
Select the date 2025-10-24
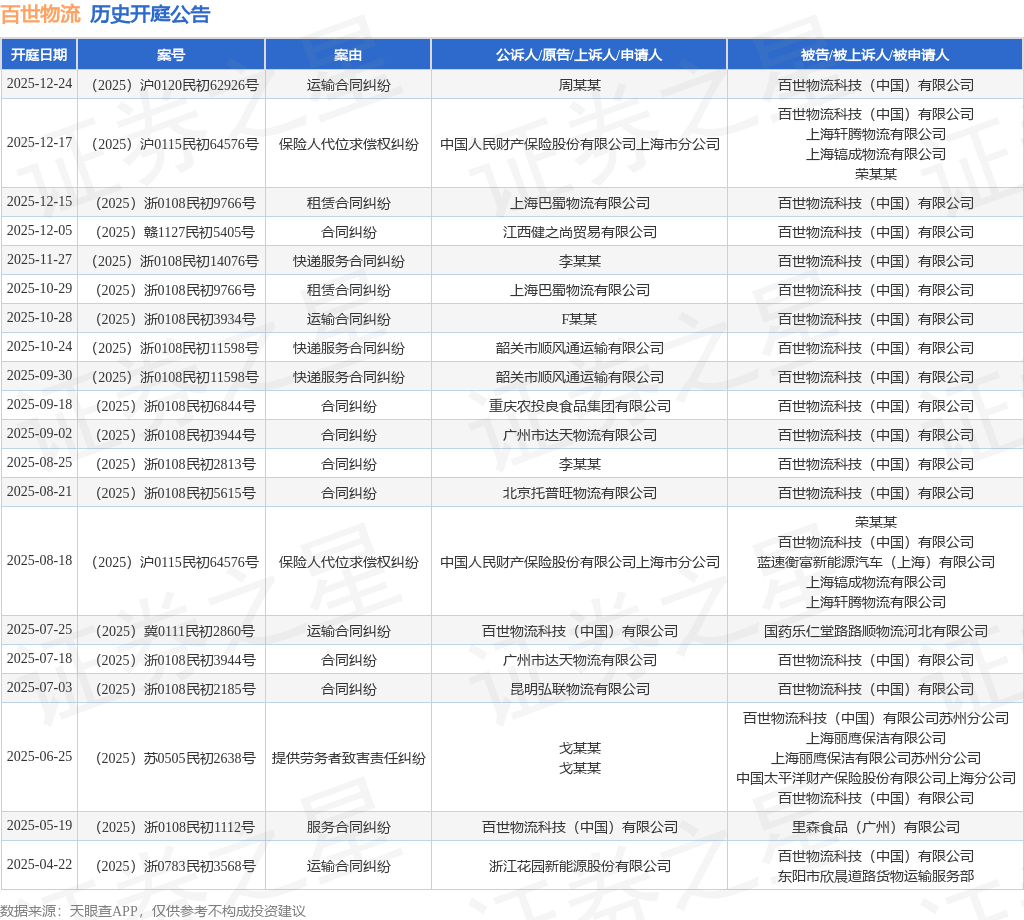39,346
